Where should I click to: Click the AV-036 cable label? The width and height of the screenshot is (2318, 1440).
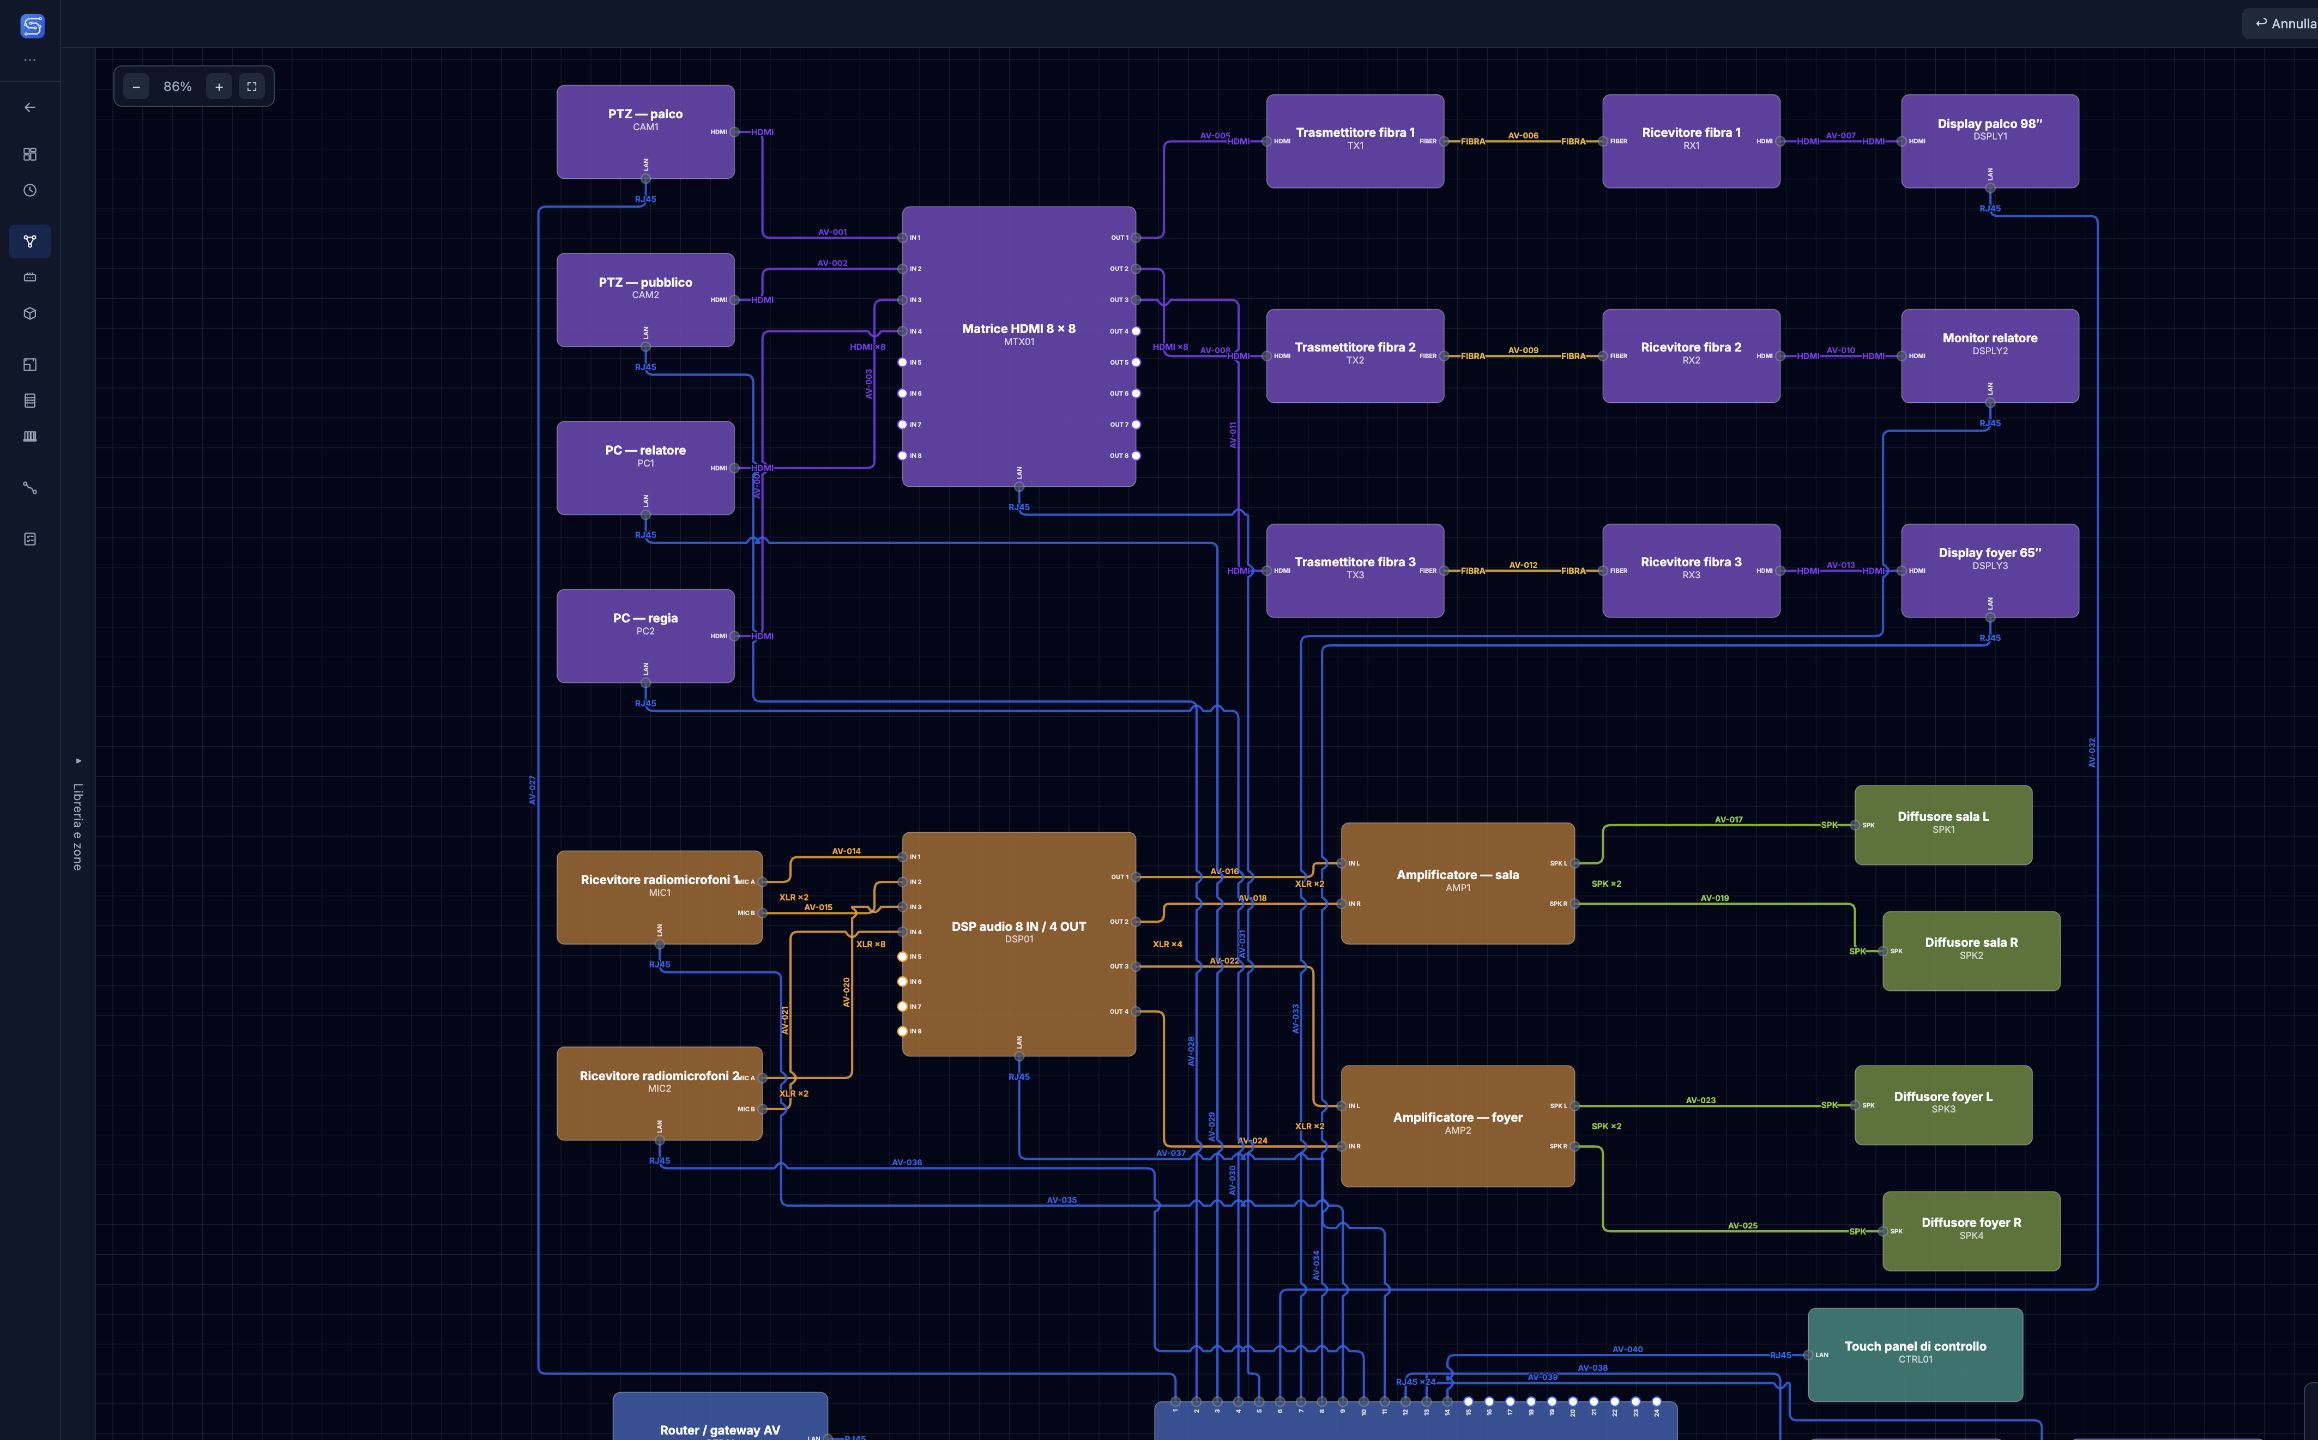907,1162
